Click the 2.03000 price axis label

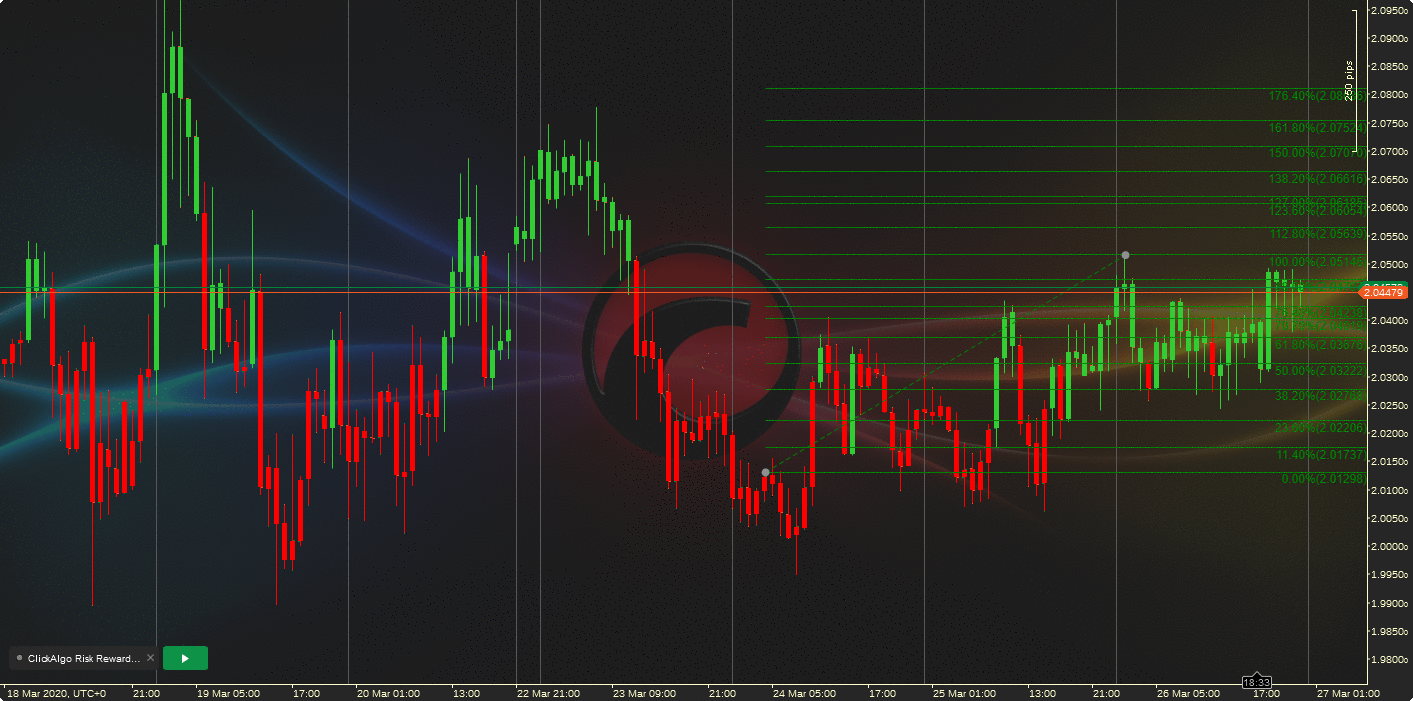pyautogui.click(x=1389, y=377)
